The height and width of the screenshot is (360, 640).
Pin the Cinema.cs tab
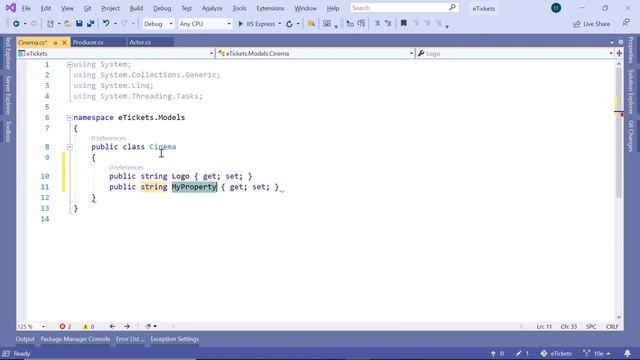55,42
